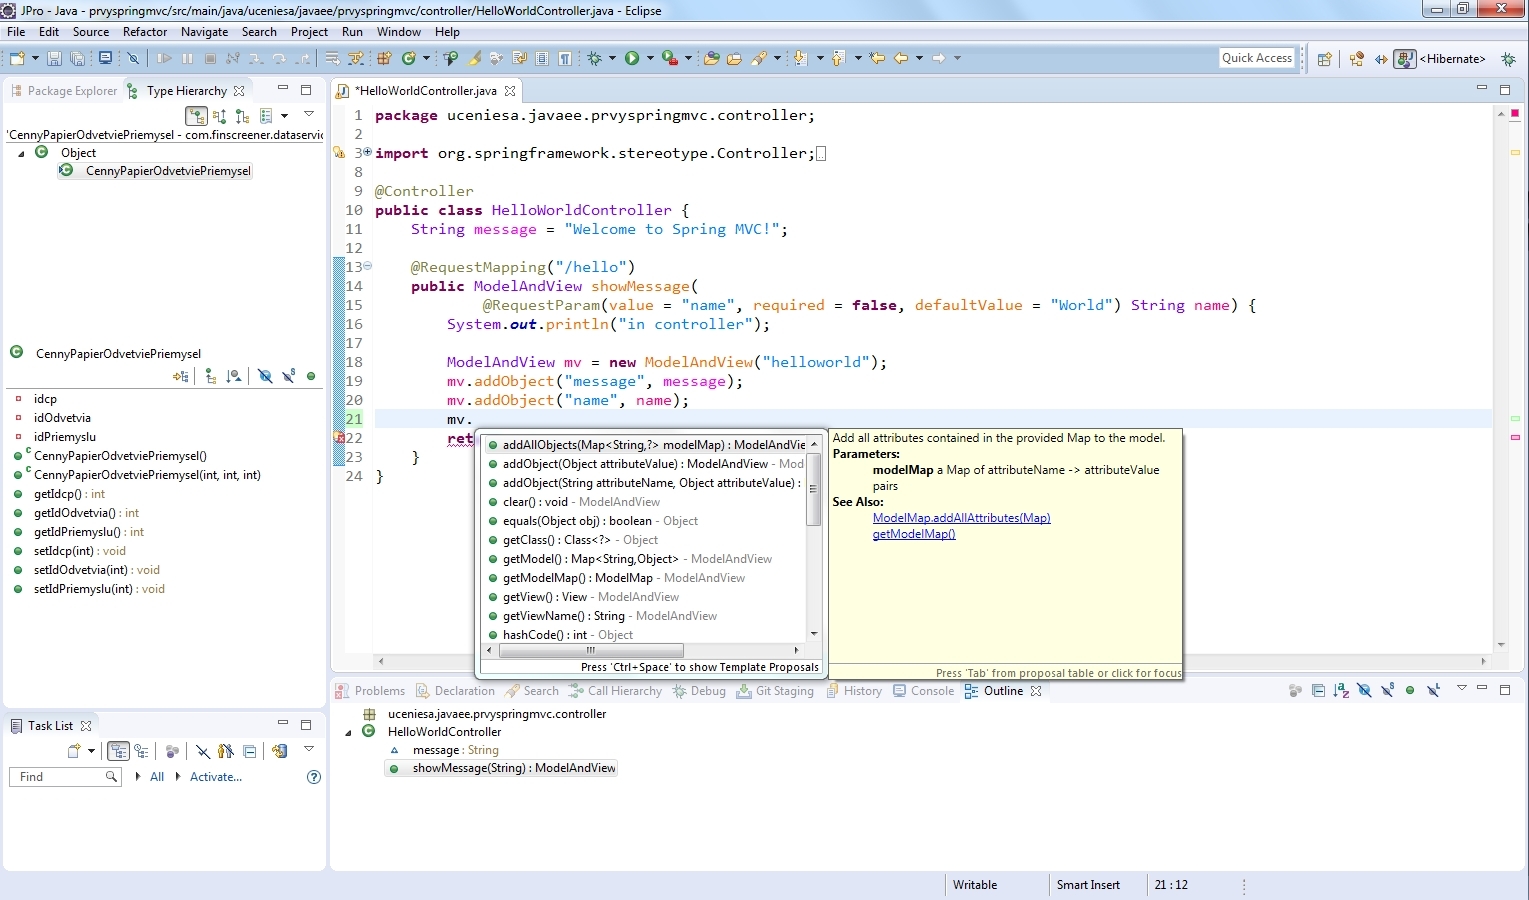Click the New wizard icon
Viewport: 1529px width, 900px height.
(x=17, y=58)
